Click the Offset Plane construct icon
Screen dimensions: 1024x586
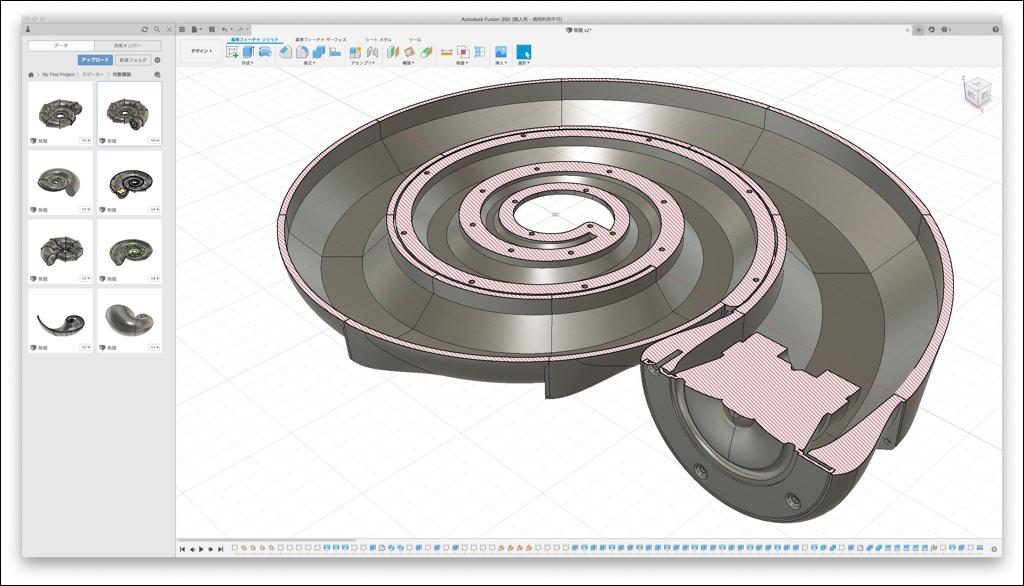tap(392, 52)
